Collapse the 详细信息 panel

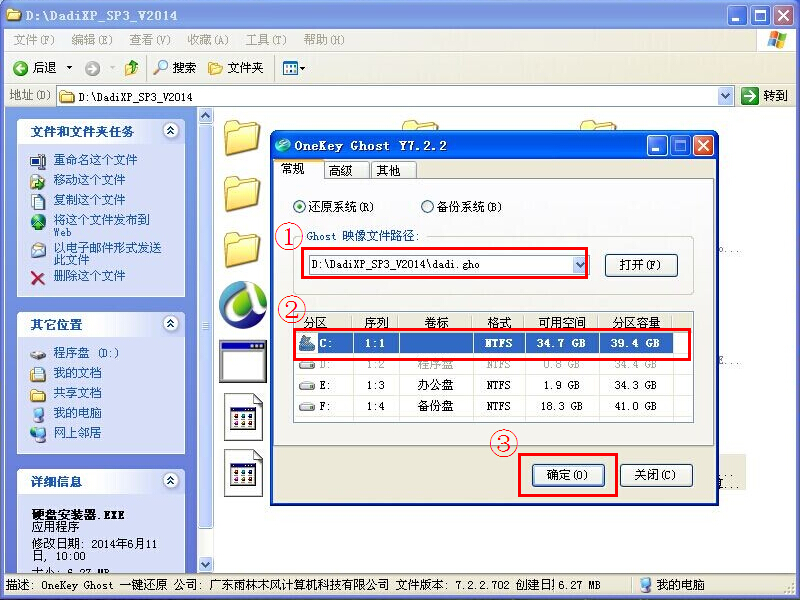click(170, 480)
